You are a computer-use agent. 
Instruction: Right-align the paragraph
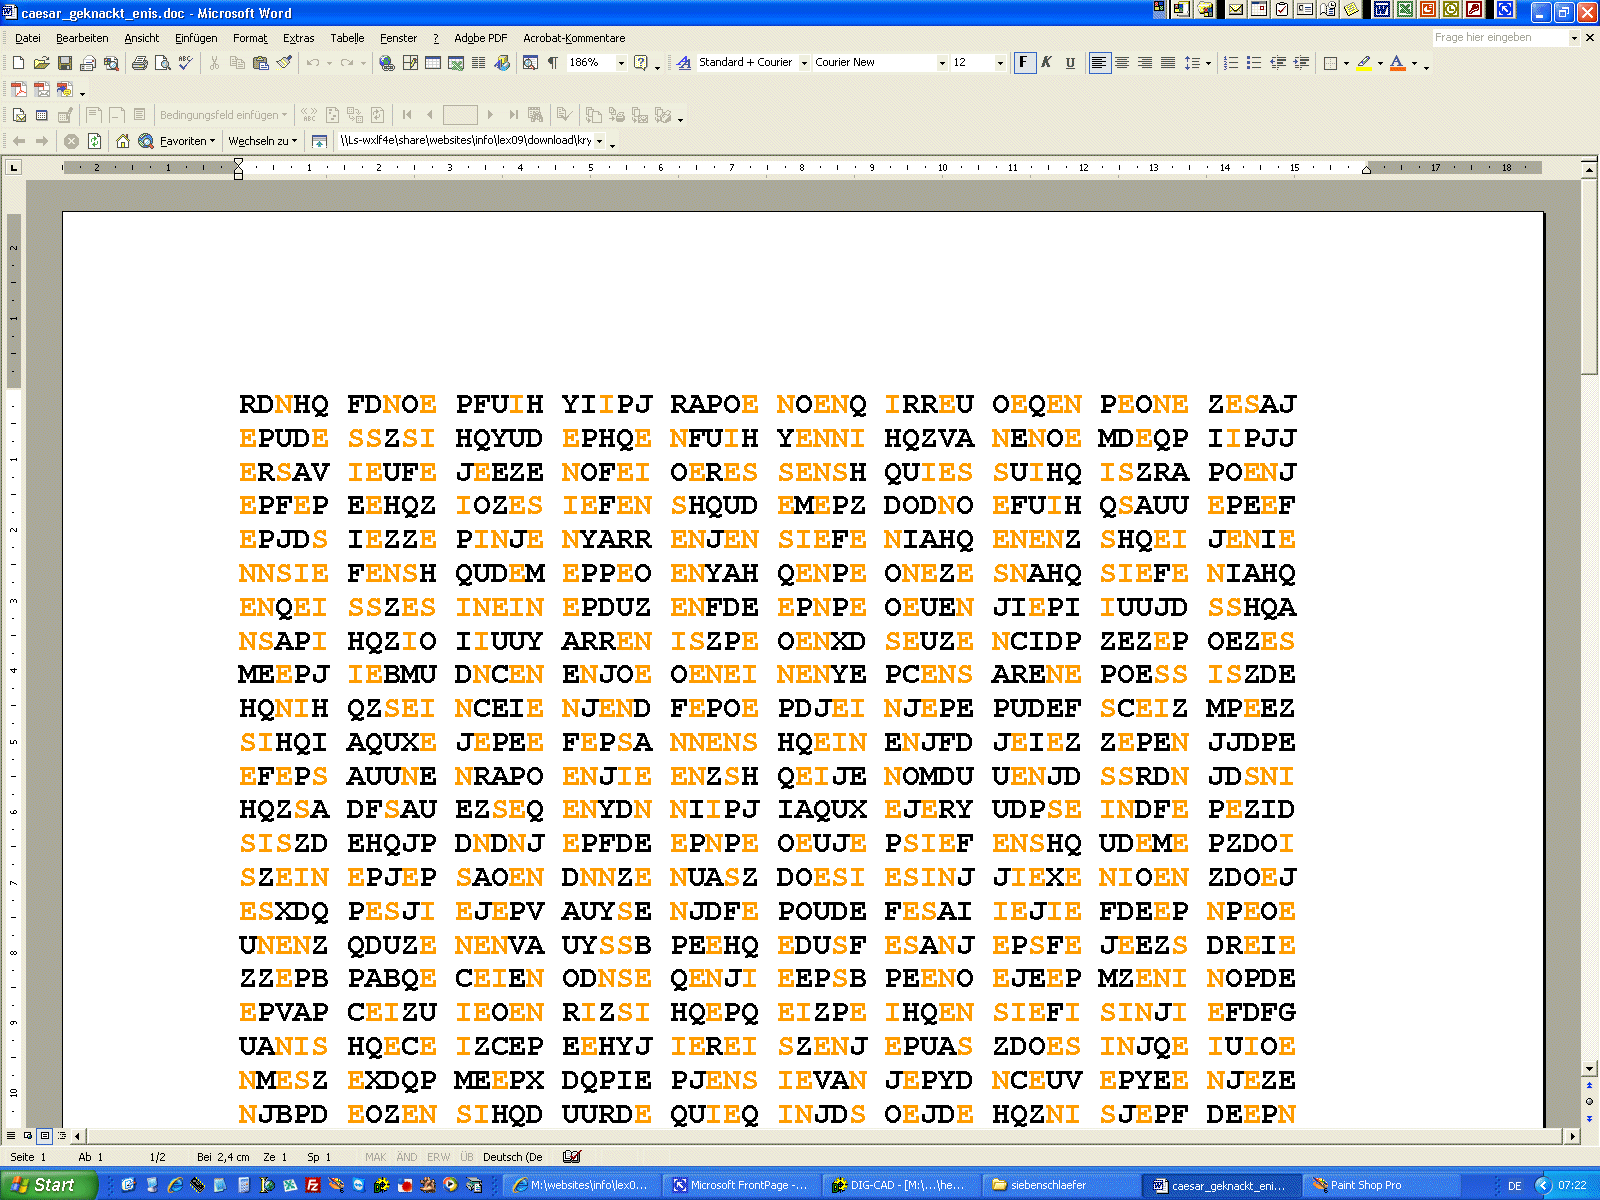pos(1145,63)
